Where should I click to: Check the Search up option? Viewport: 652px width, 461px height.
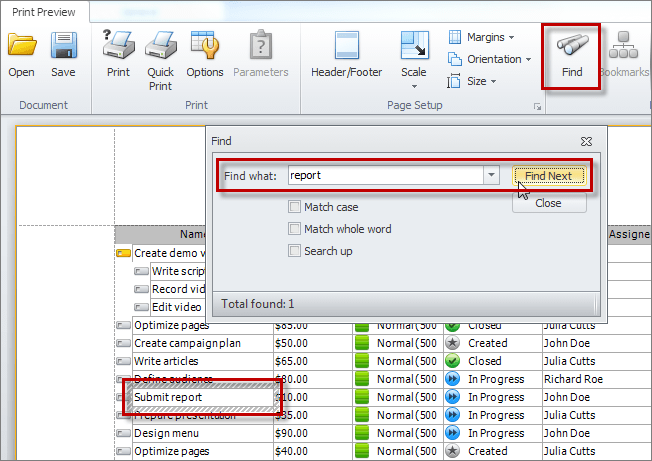pyautogui.click(x=295, y=251)
